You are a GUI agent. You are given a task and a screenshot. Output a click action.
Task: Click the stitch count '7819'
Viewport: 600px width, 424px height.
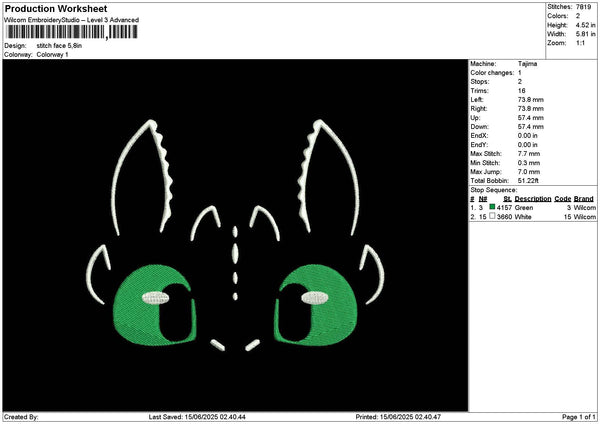click(x=584, y=7)
